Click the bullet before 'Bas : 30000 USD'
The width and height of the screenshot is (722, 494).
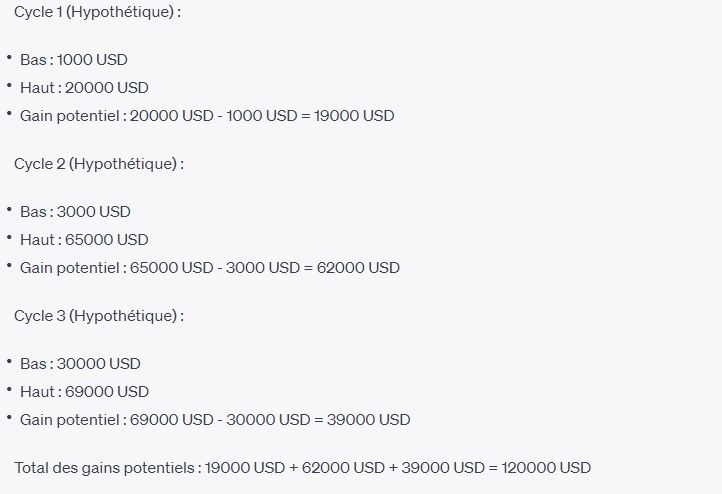(x=9, y=362)
